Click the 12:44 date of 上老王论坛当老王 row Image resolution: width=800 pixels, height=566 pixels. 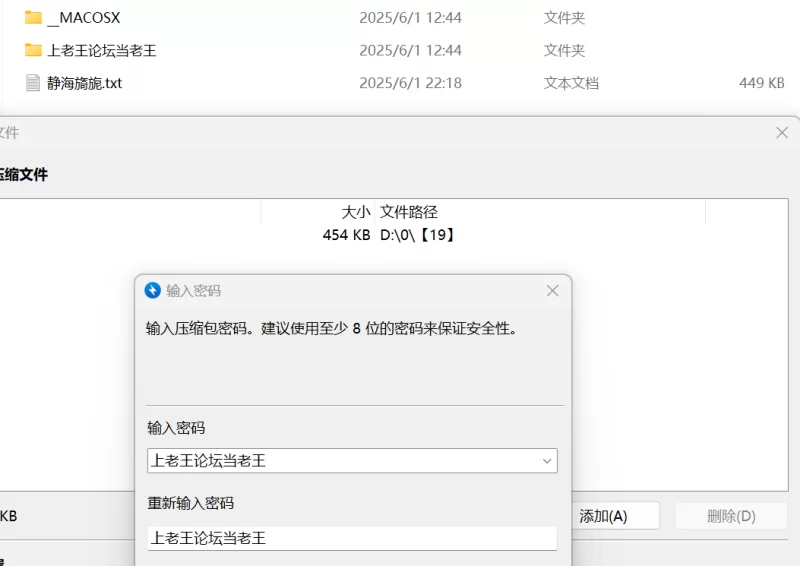pos(410,51)
